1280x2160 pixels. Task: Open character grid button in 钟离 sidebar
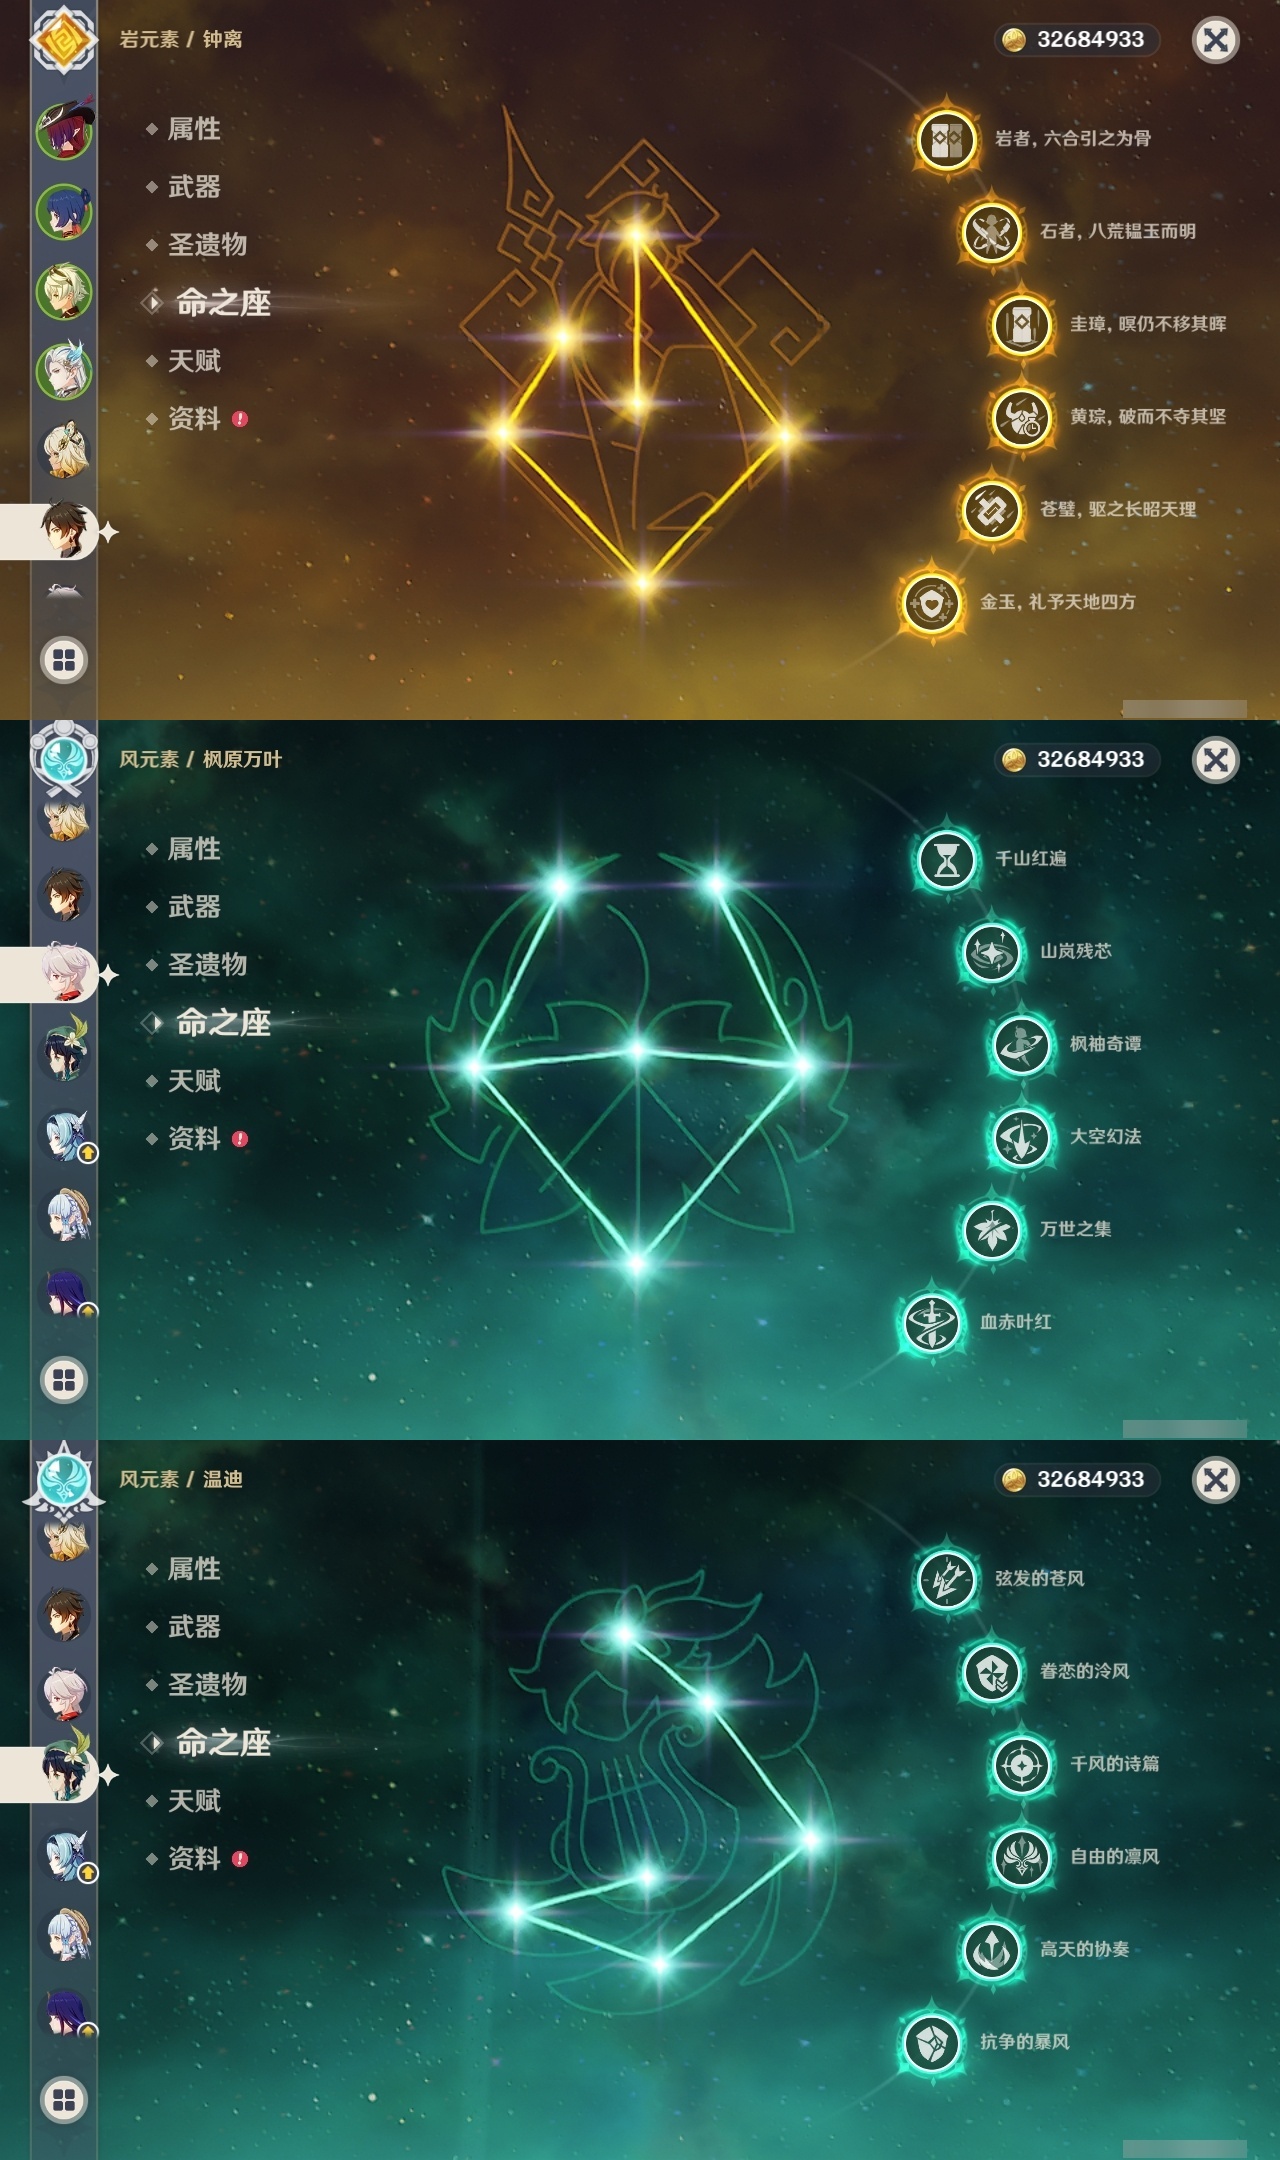point(64,660)
